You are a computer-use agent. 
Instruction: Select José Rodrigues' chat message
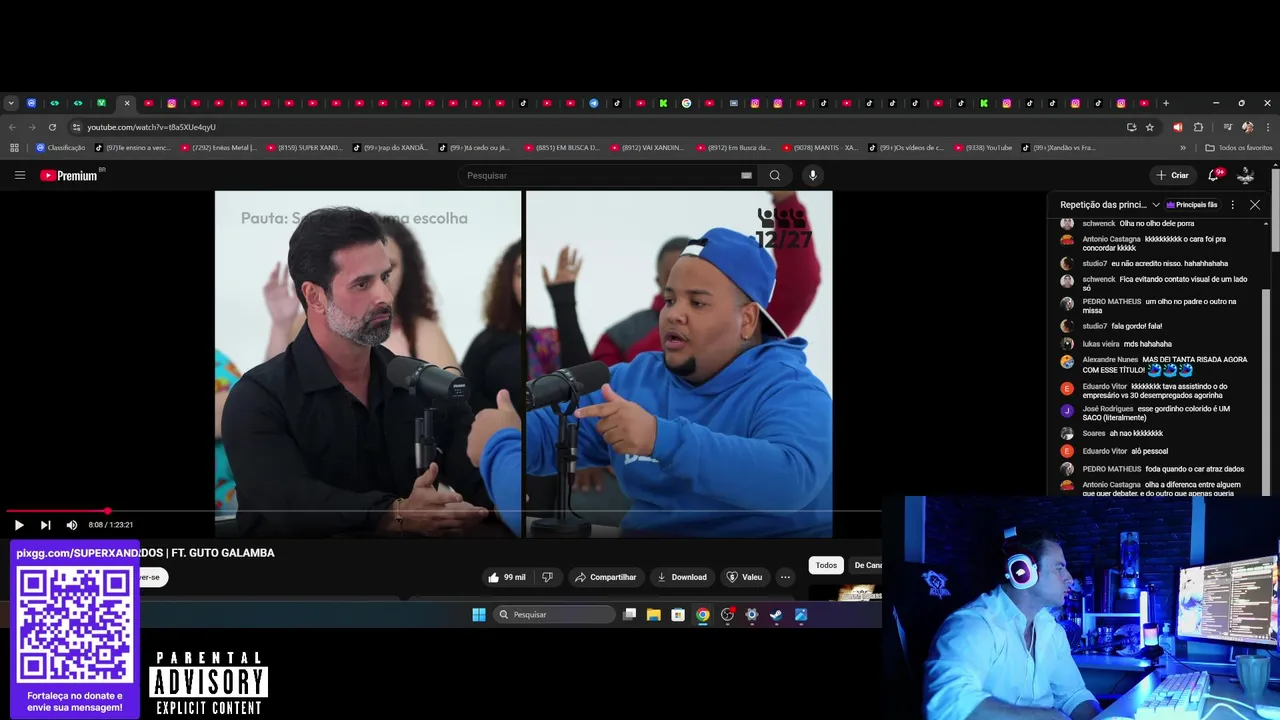pos(1155,413)
